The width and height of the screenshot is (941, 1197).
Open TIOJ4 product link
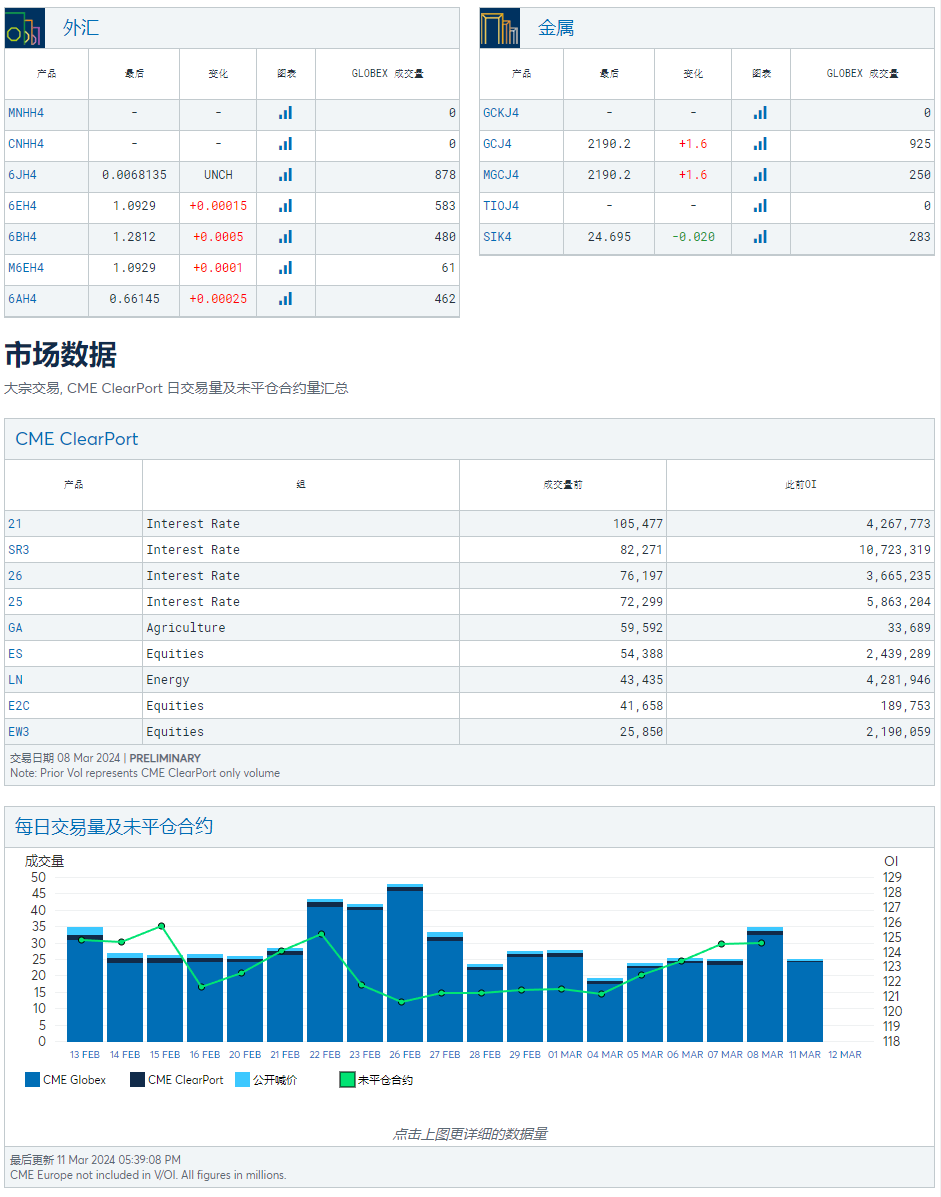[501, 206]
